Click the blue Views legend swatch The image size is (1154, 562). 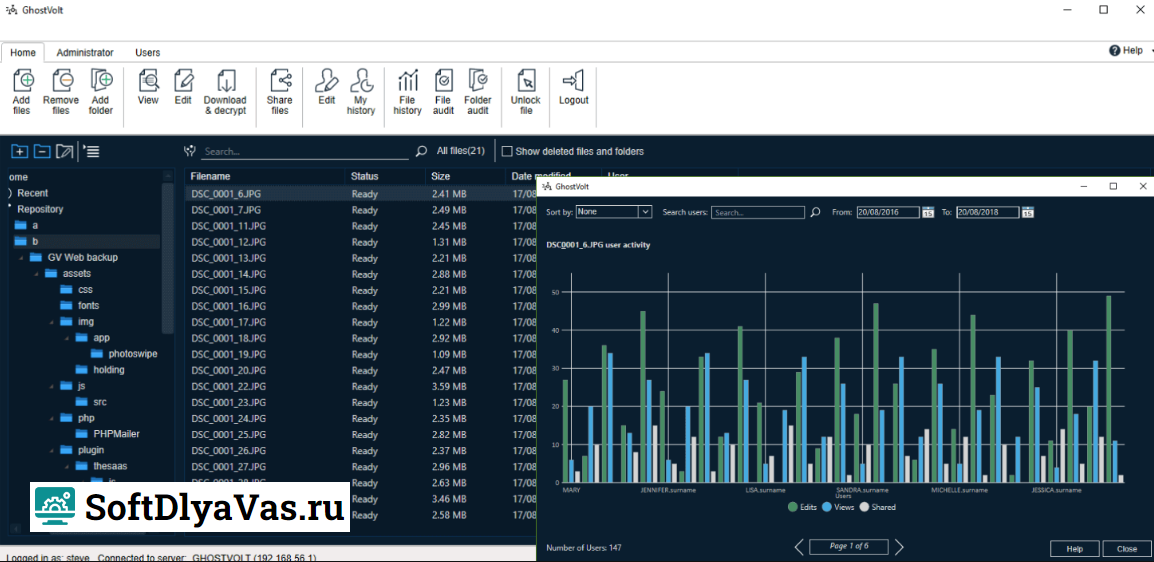pos(827,507)
